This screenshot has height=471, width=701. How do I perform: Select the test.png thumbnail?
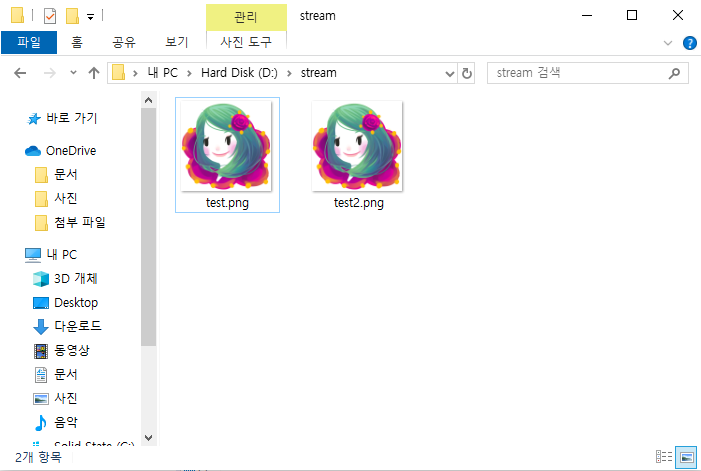(226, 146)
